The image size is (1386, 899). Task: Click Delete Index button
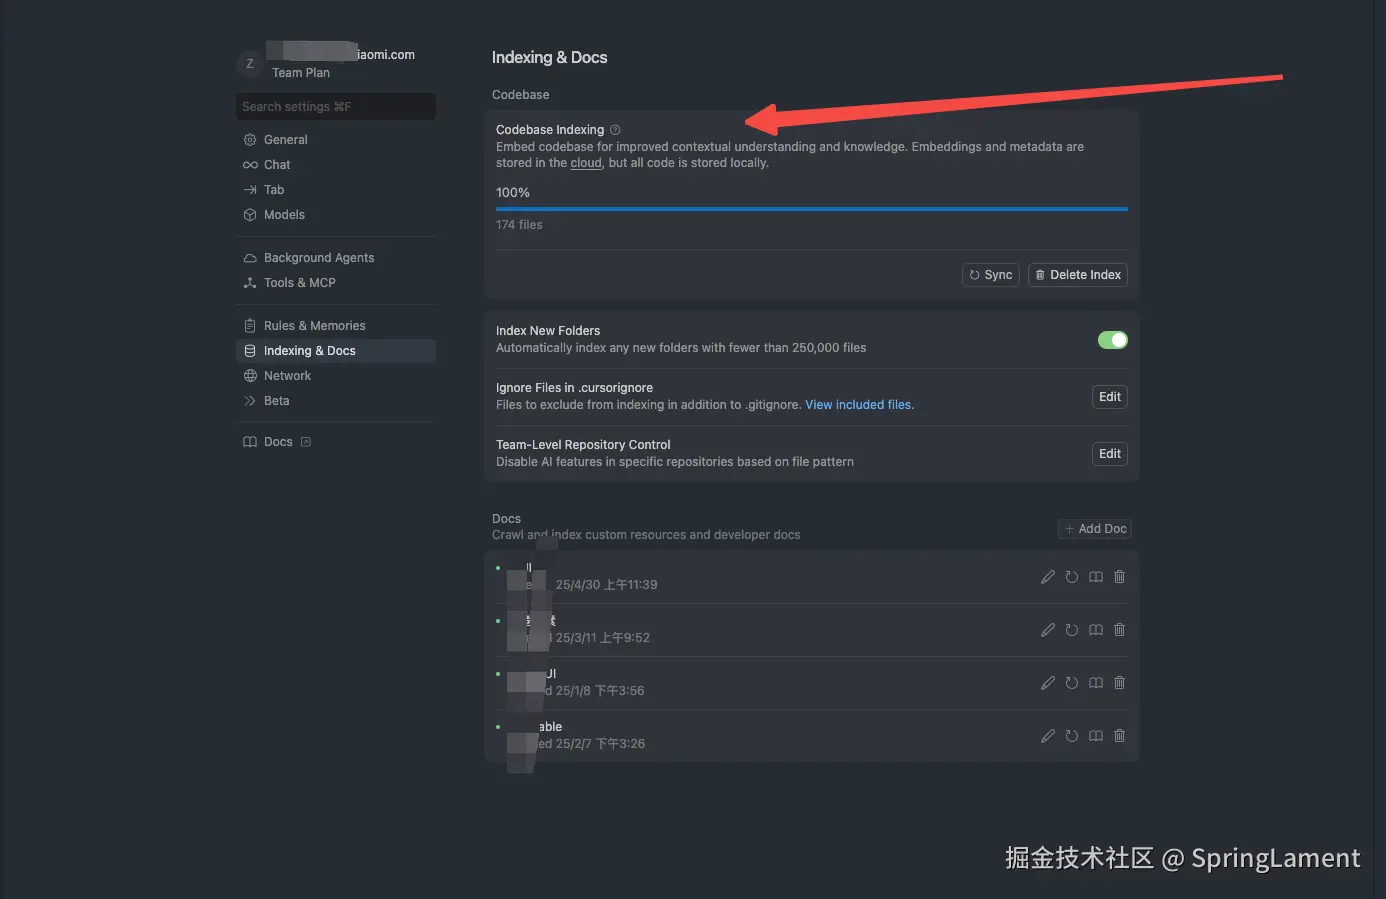tap(1077, 274)
